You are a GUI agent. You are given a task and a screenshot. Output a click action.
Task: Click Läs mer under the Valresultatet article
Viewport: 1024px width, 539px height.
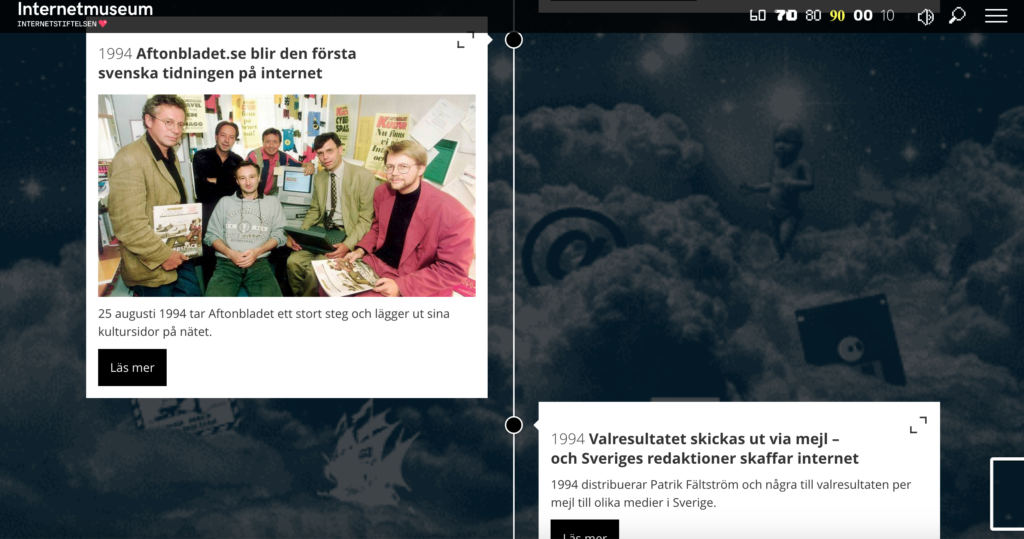click(584, 529)
